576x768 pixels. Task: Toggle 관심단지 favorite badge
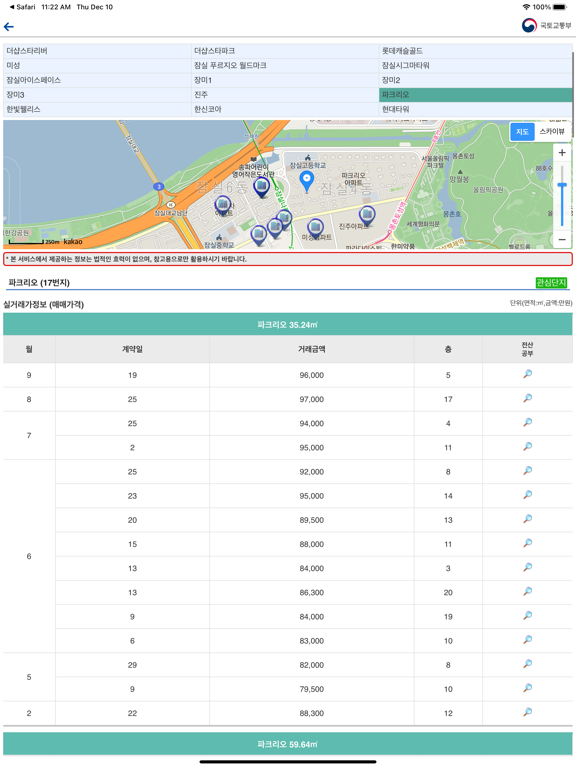(x=551, y=283)
